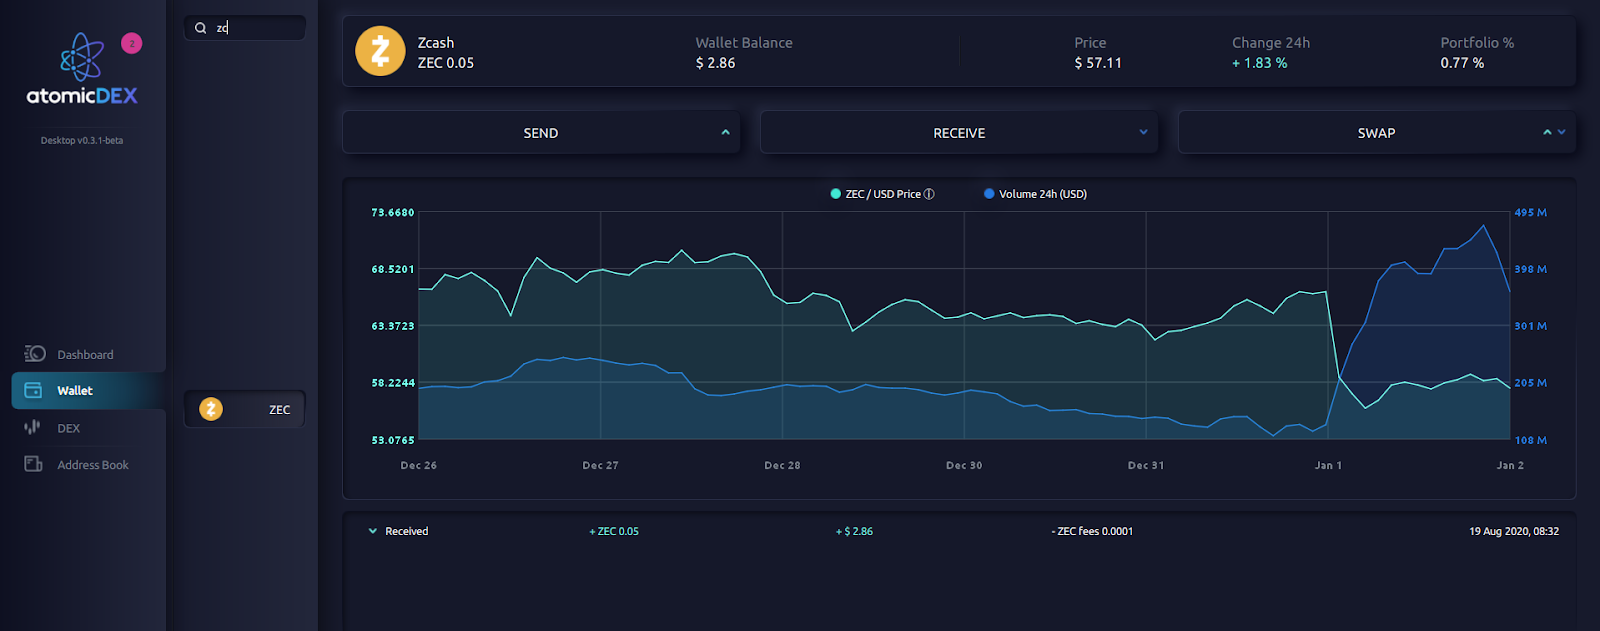Select ZEC in the coin list
The image size is (1600, 631).
[x=245, y=409]
